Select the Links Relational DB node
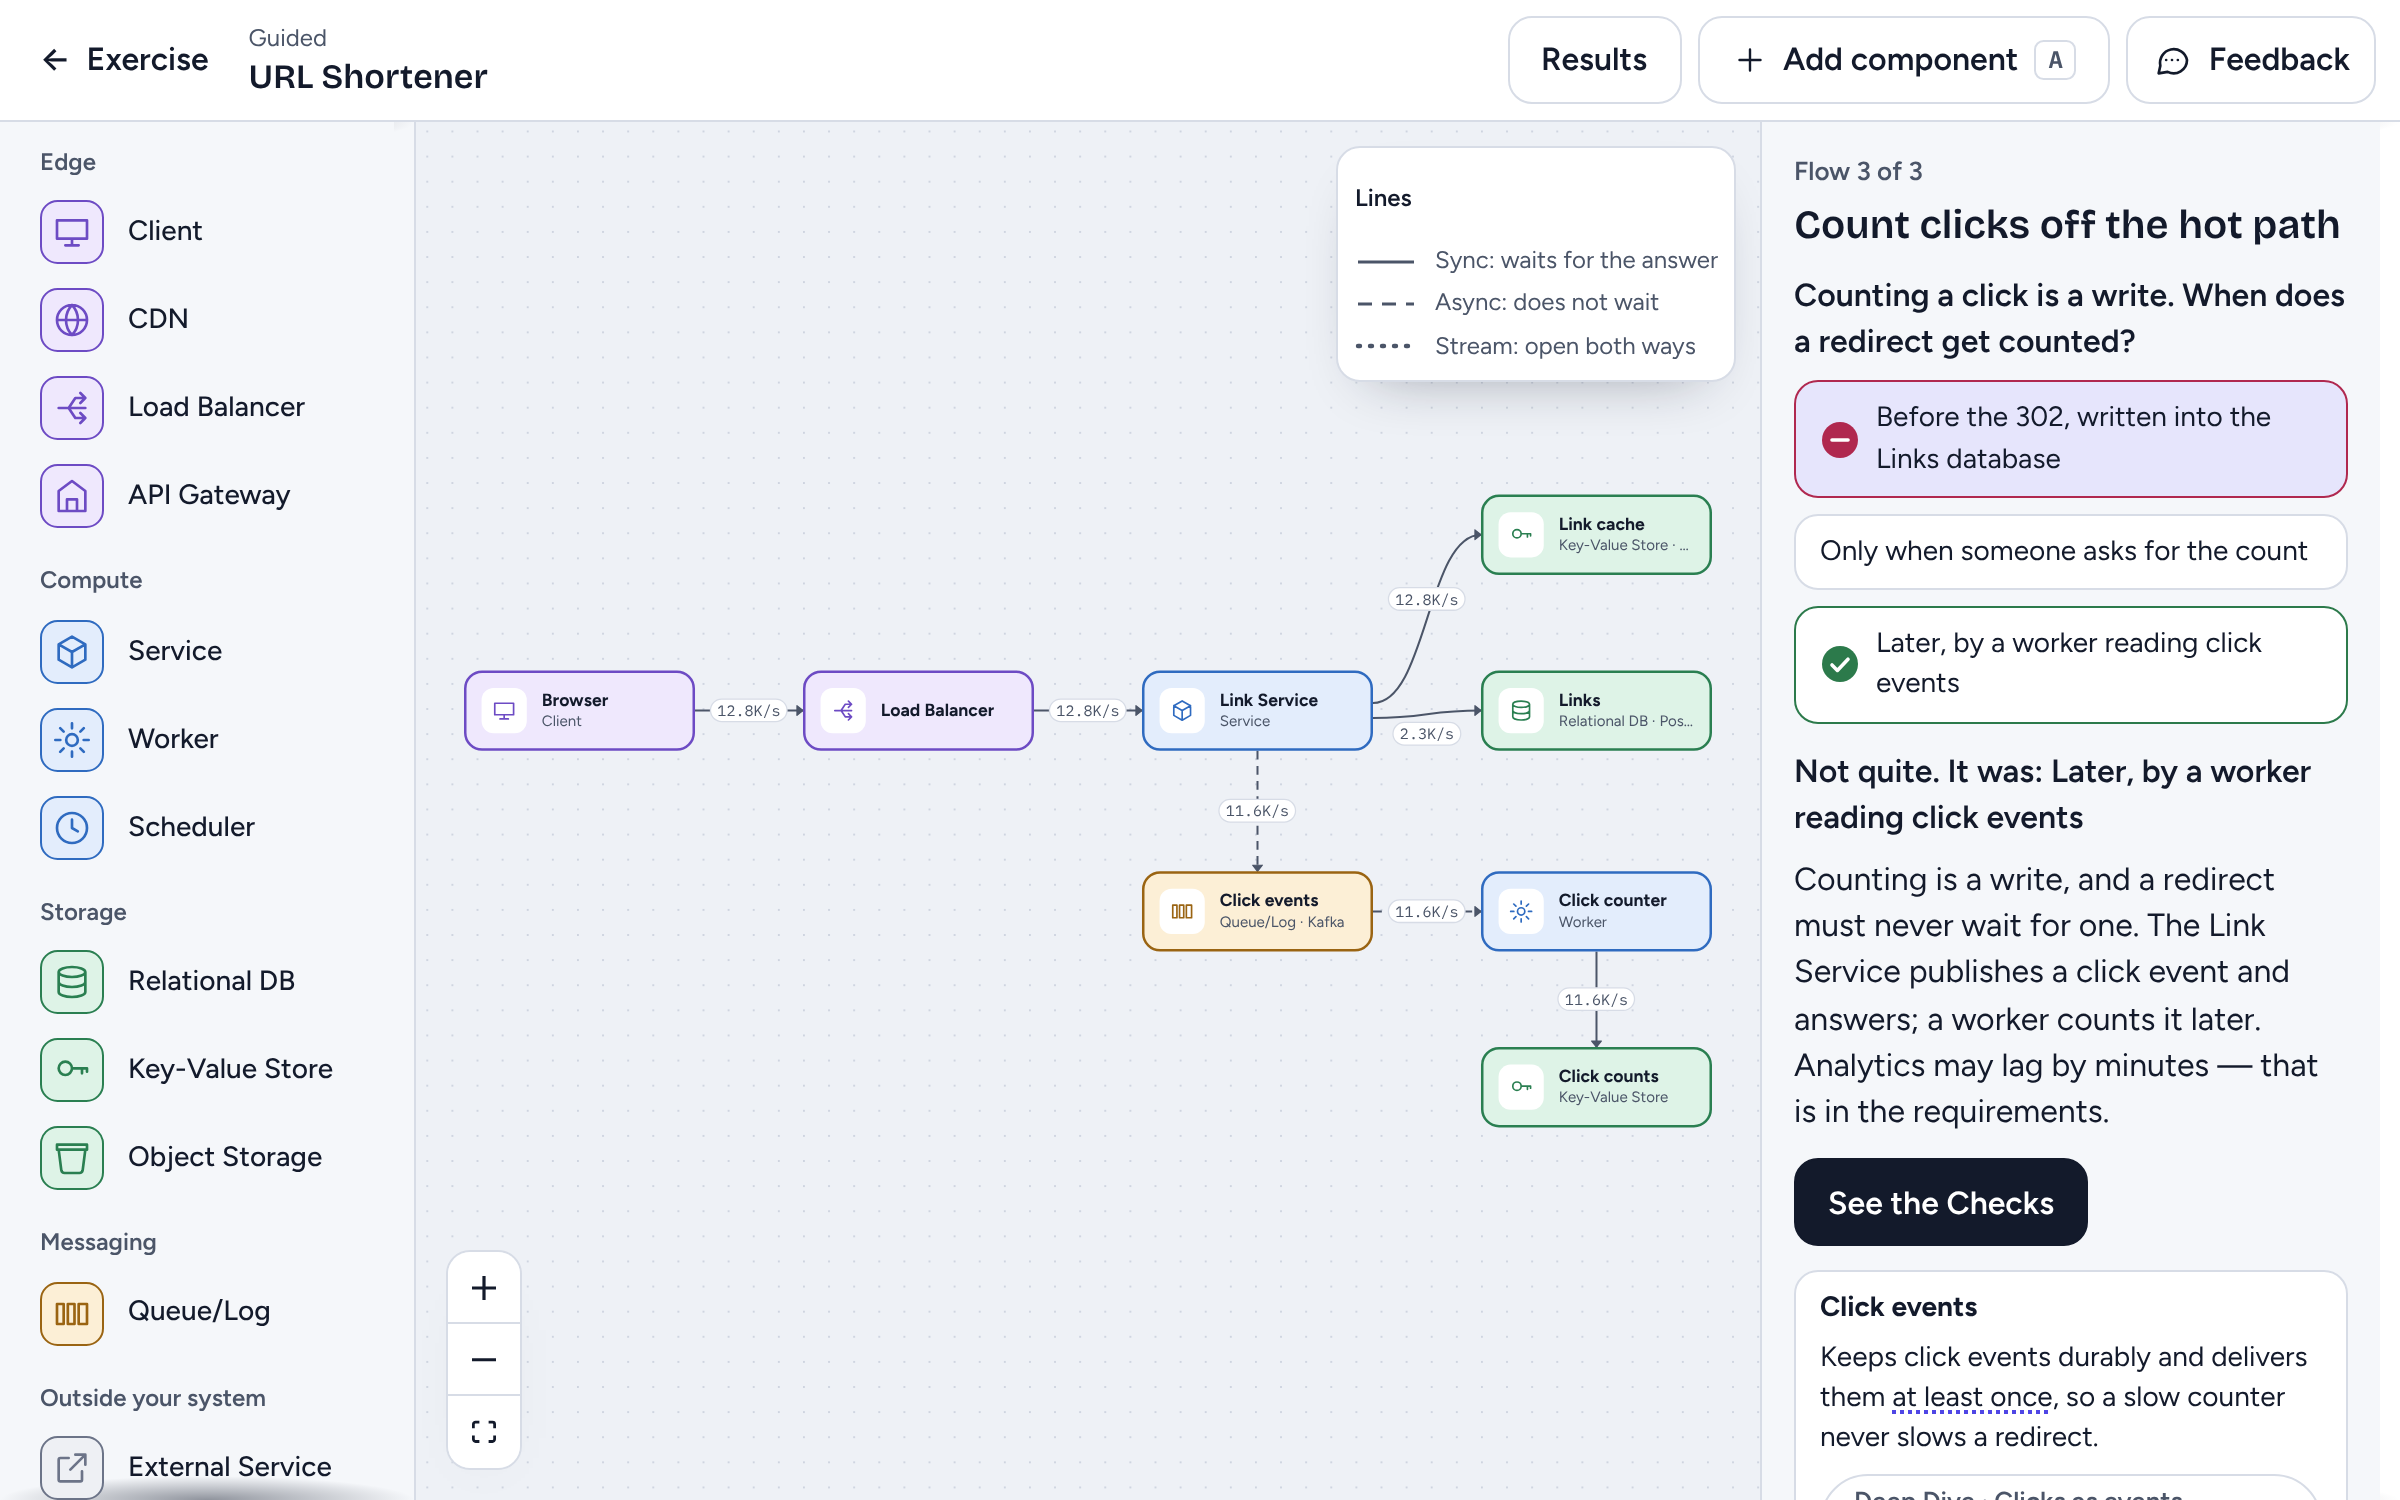Image resolution: width=2400 pixels, height=1500 pixels. (x=1596, y=710)
